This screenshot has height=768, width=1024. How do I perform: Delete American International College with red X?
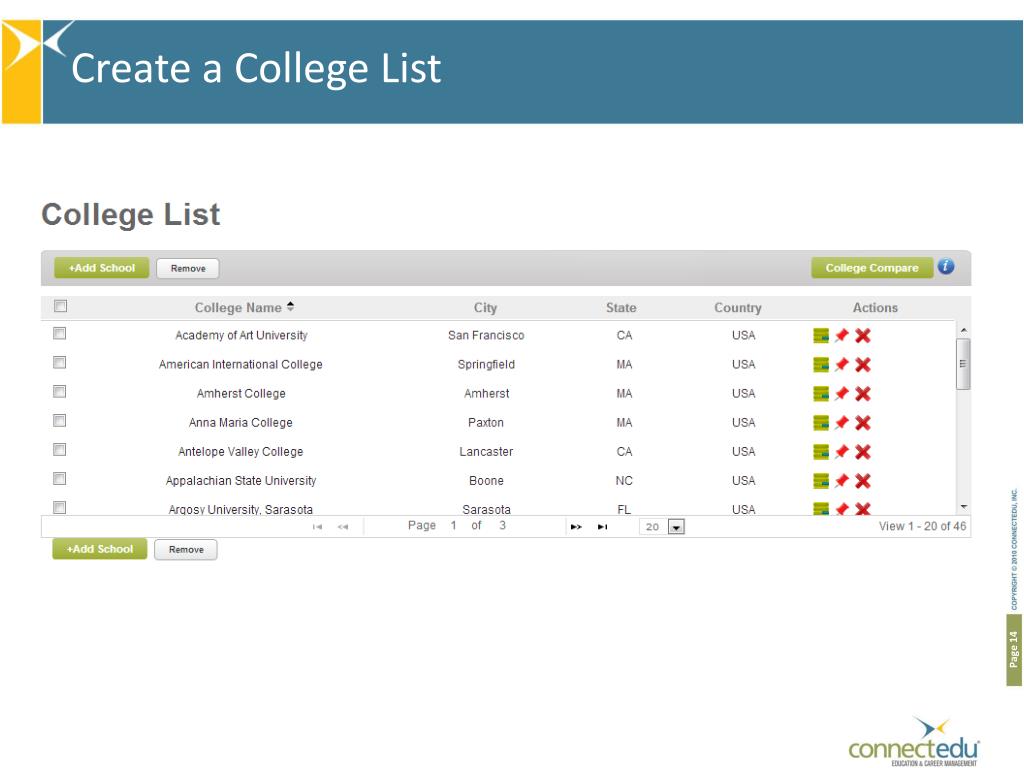coord(863,364)
